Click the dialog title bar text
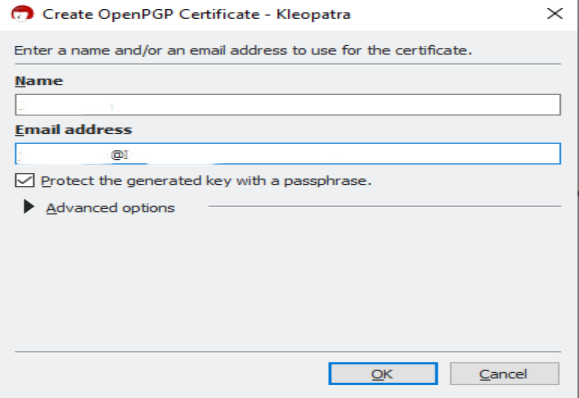 (x=196, y=14)
